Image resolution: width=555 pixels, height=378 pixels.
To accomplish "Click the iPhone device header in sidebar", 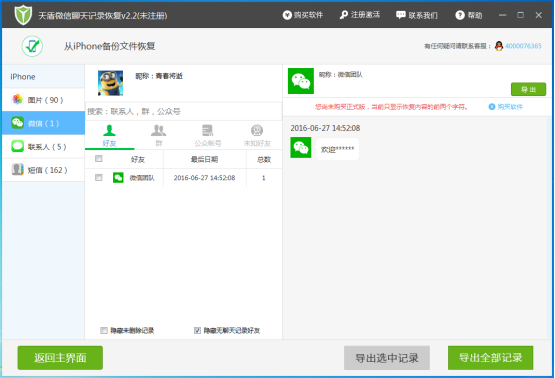I will [43, 76].
